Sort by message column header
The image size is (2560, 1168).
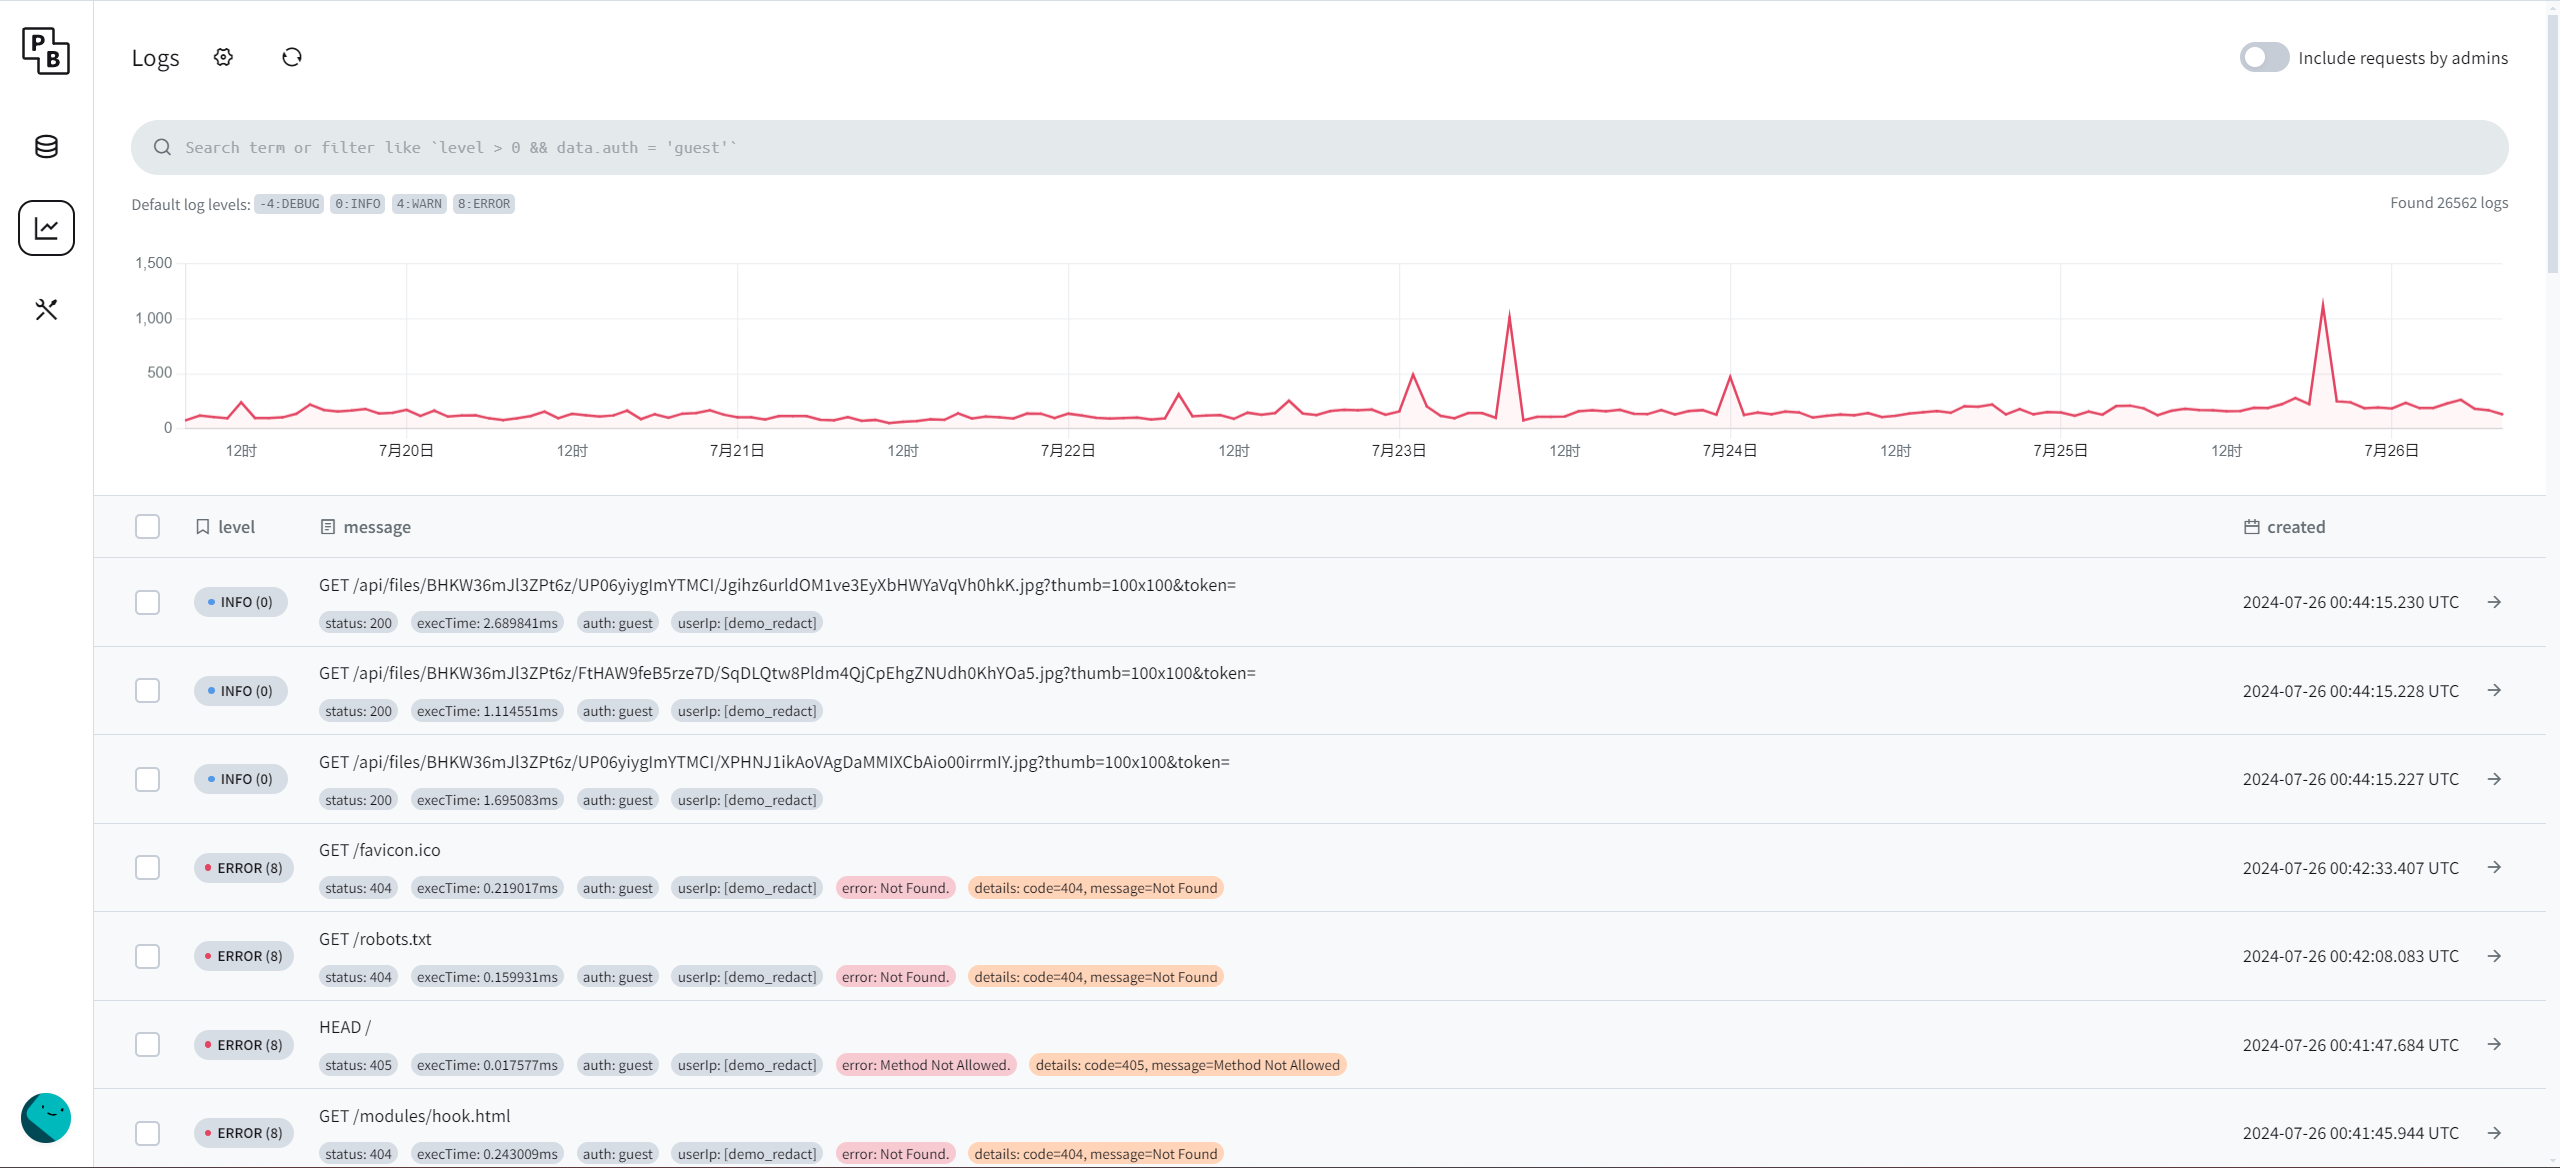(365, 527)
